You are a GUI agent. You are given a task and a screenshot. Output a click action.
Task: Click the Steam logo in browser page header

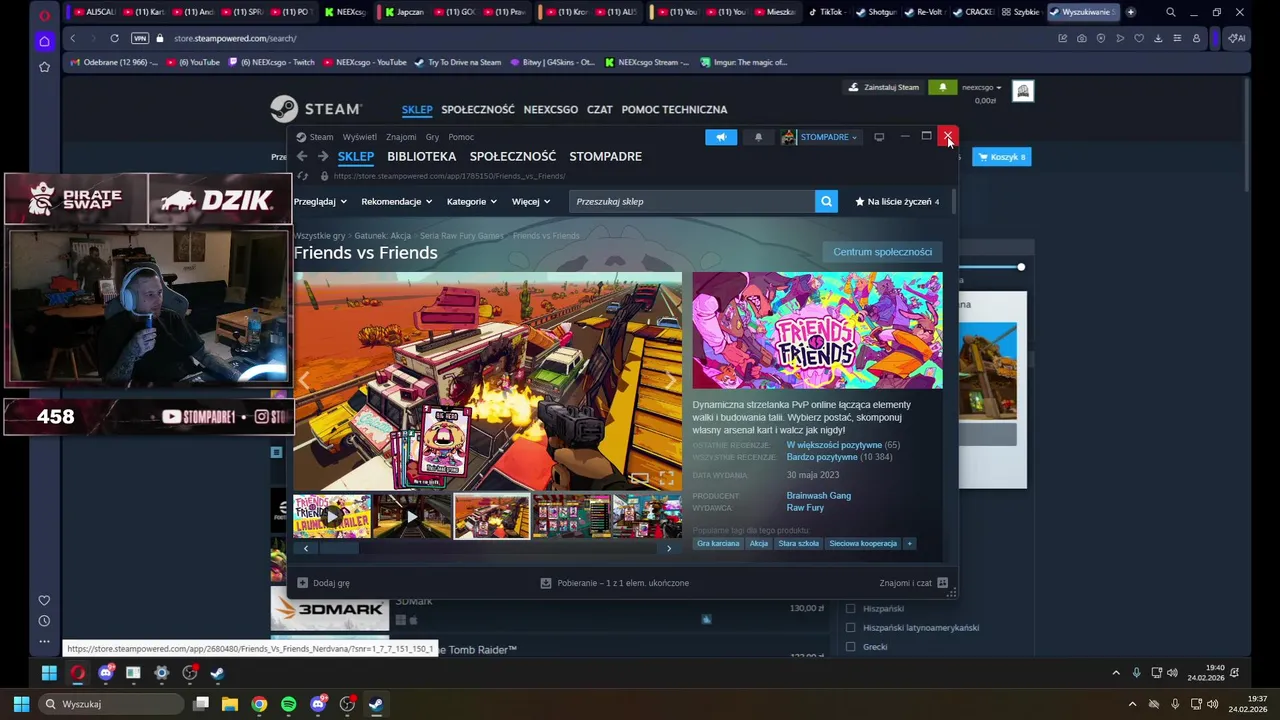(x=316, y=109)
